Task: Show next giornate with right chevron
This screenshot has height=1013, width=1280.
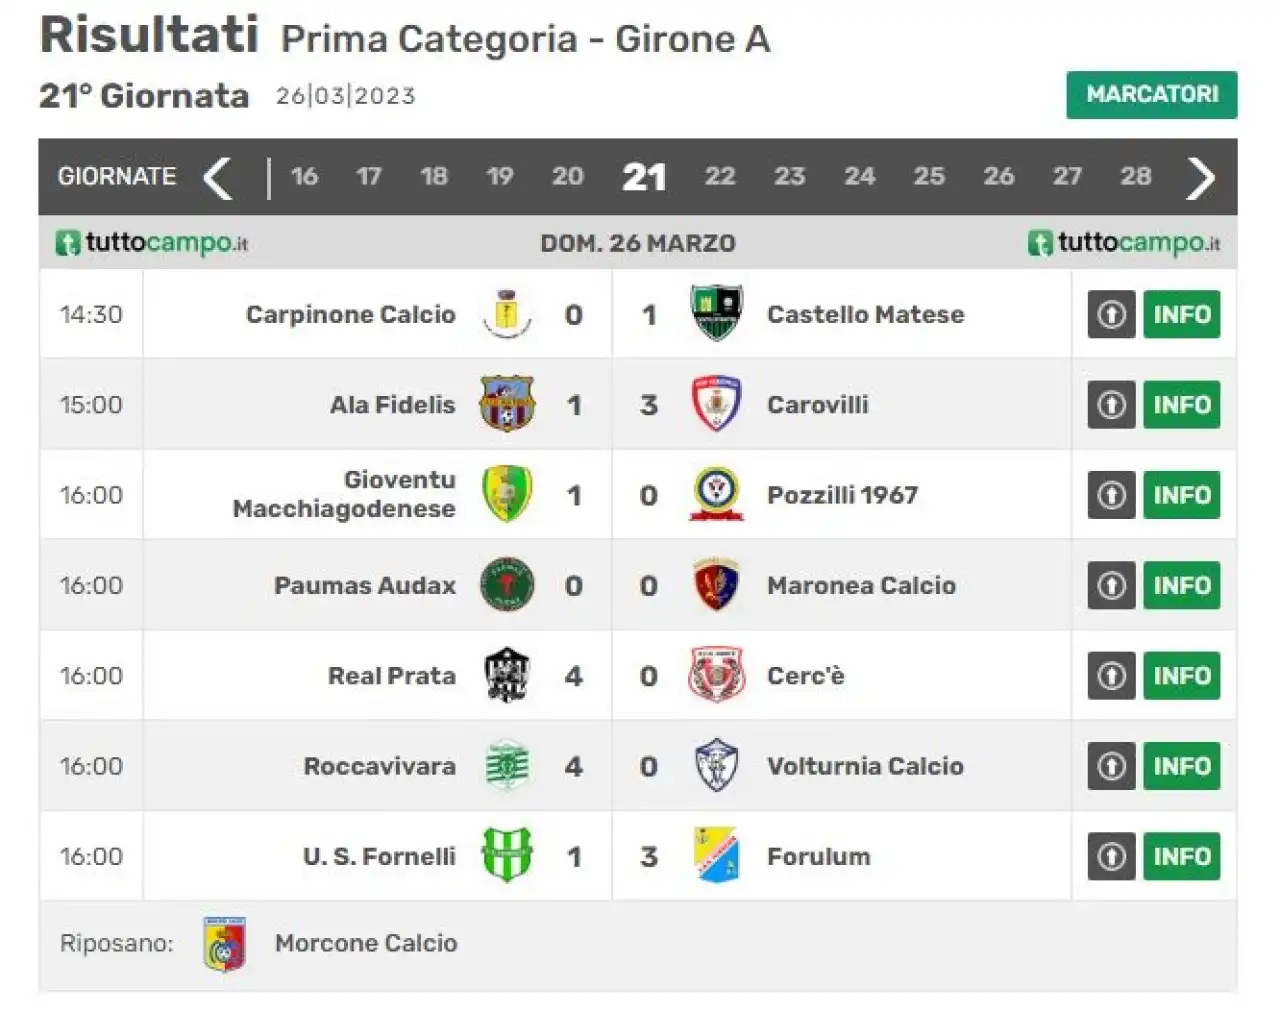Action: pos(1200,178)
